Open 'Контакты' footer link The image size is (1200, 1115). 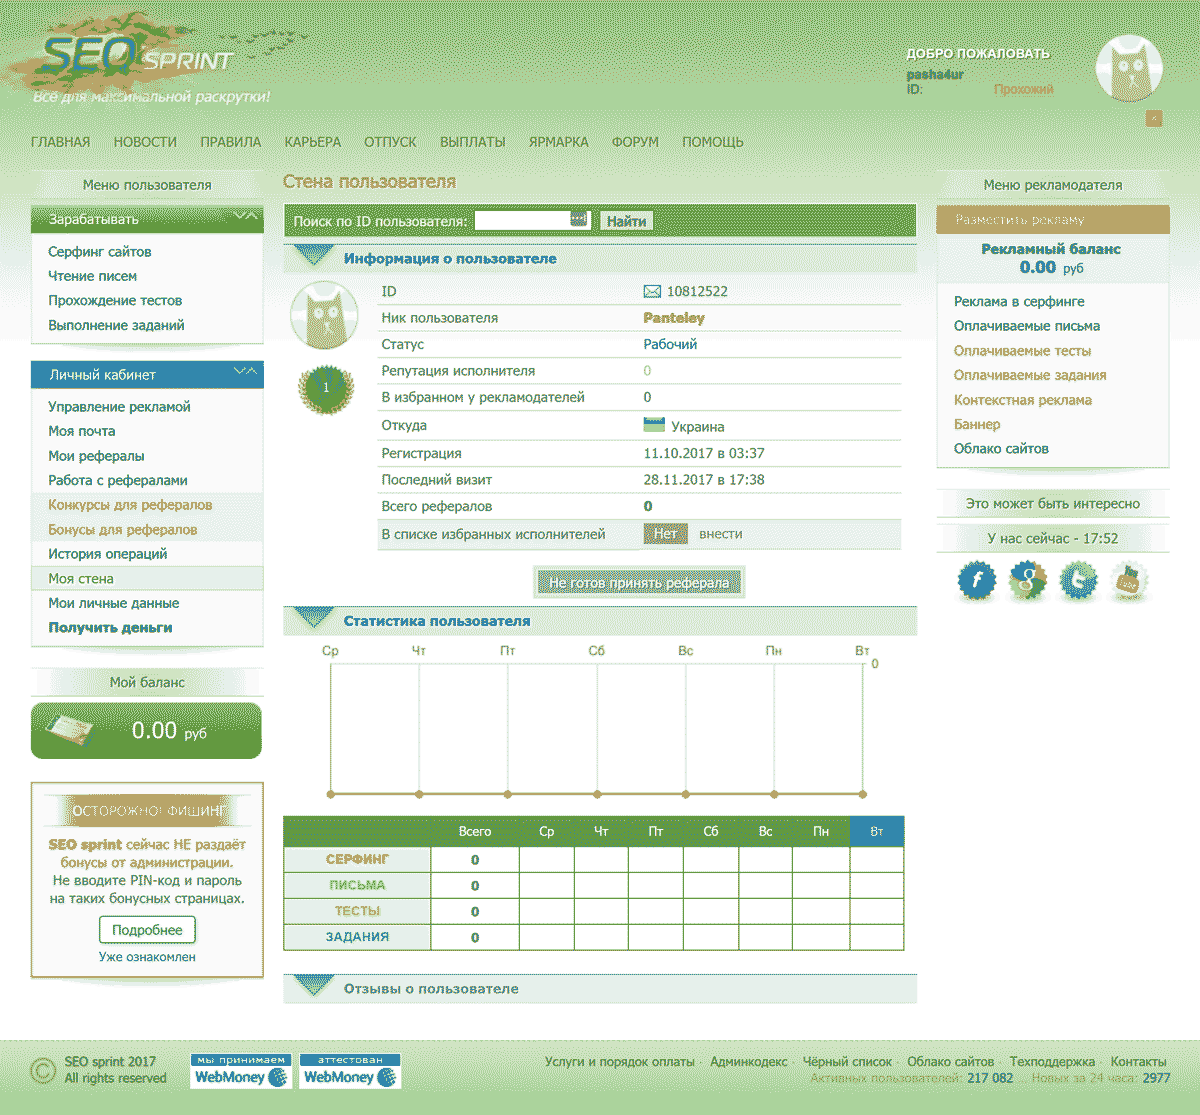click(1138, 1062)
